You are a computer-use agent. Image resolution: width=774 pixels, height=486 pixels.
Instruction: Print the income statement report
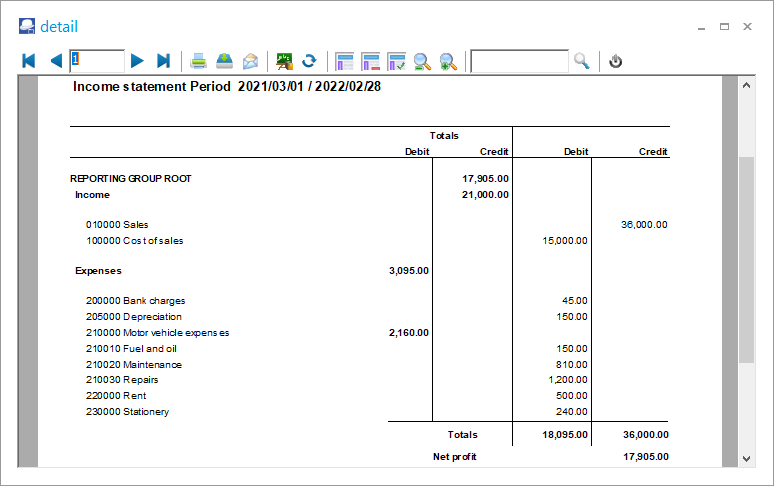[200, 61]
